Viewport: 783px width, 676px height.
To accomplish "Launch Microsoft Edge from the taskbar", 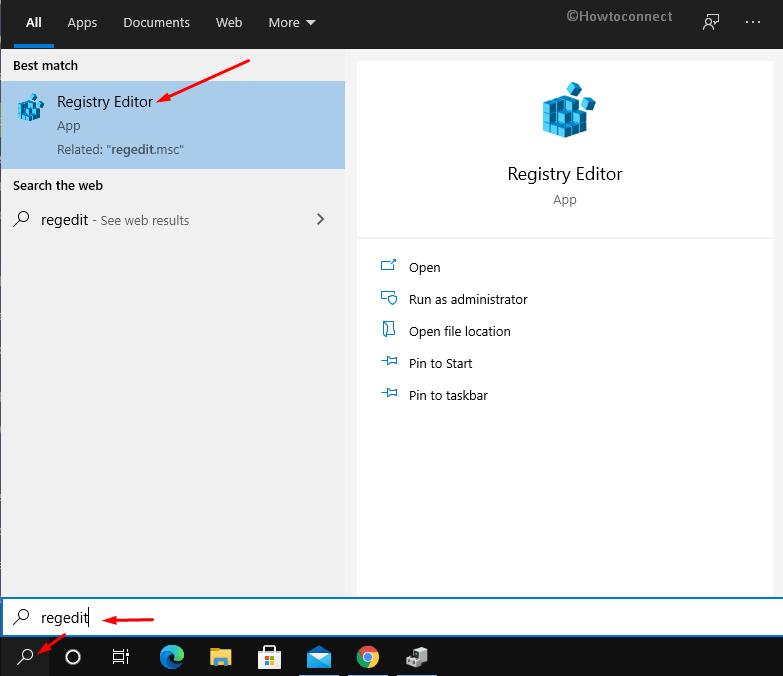I will pos(172,657).
